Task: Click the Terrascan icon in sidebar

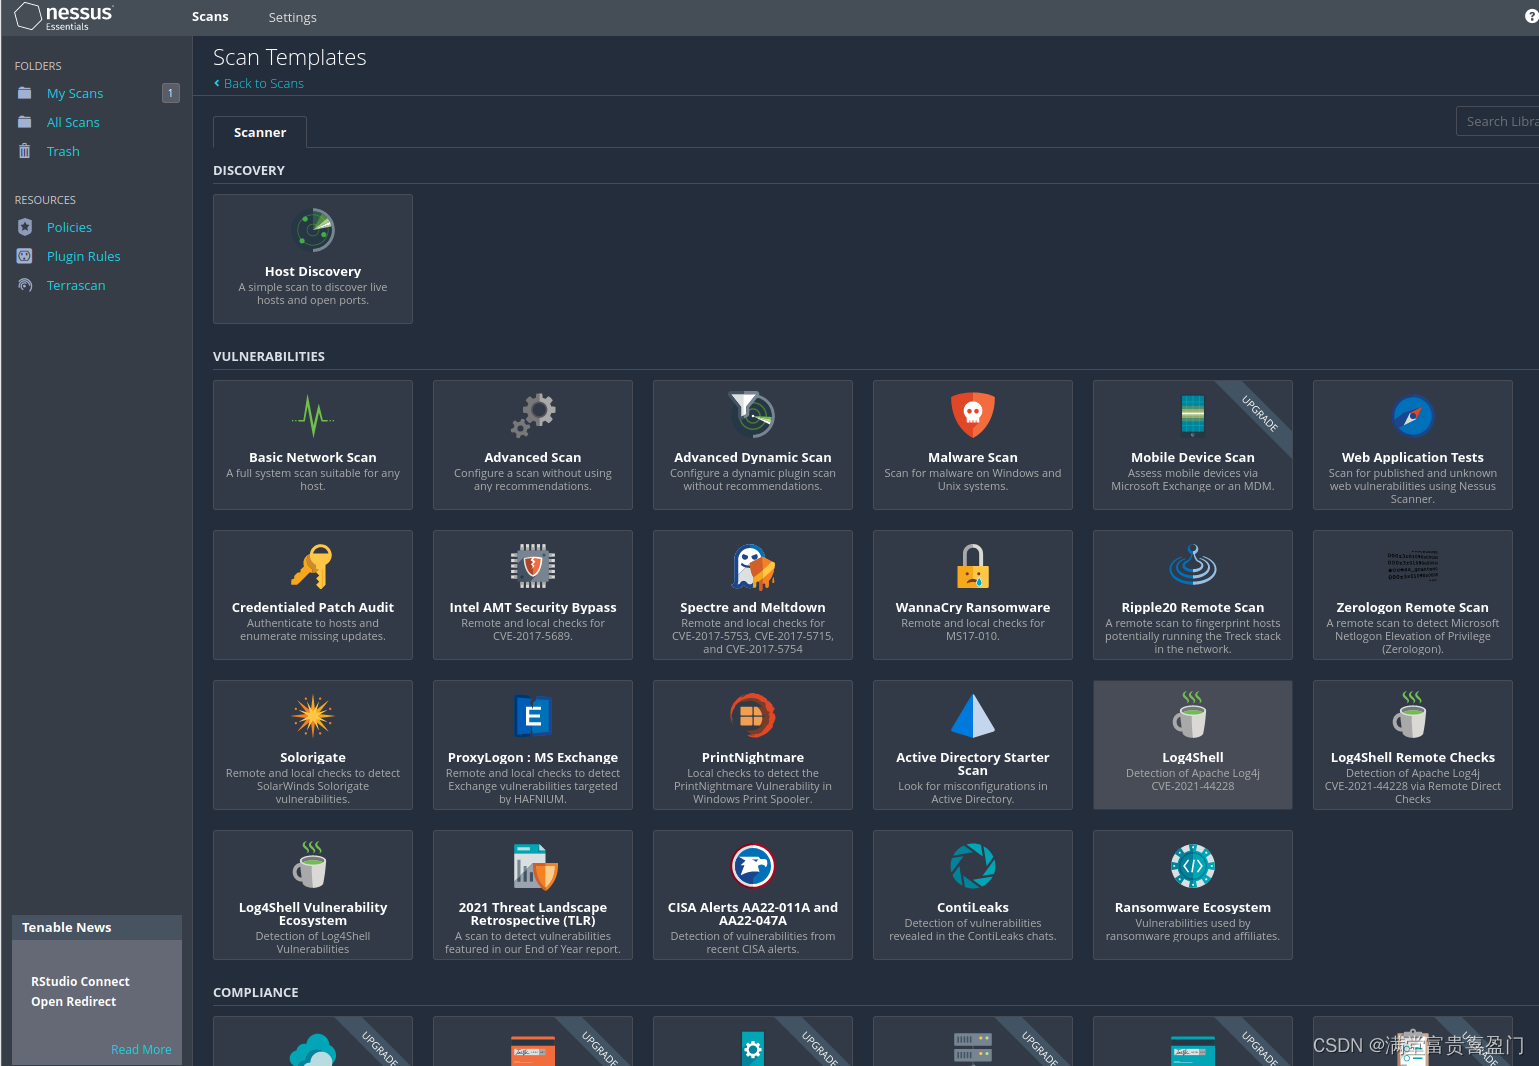Action: [25, 285]
